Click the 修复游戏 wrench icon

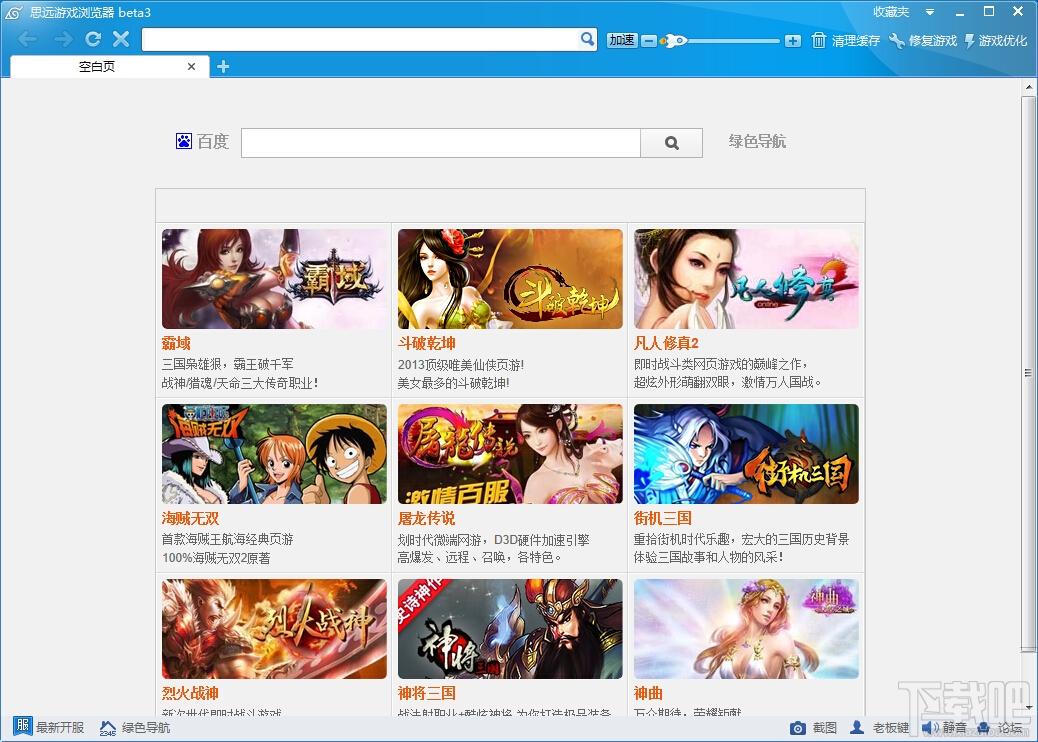pos(897,40)
